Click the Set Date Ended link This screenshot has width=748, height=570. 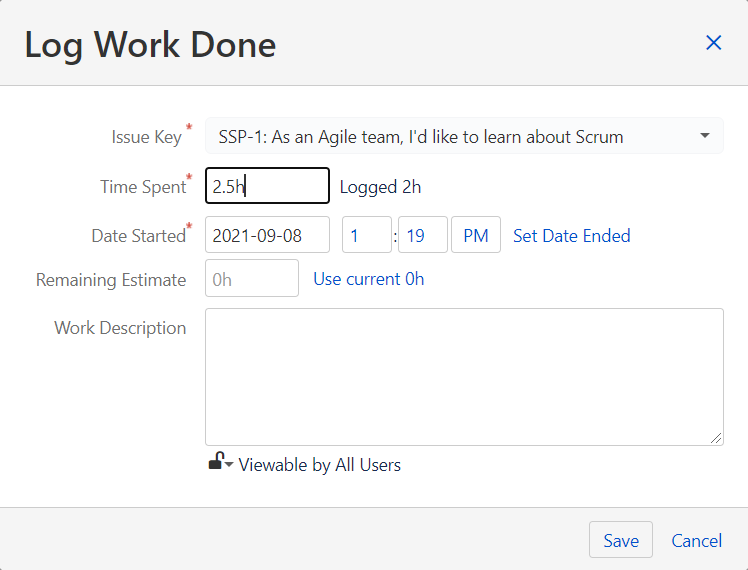(x=571, y=236)
